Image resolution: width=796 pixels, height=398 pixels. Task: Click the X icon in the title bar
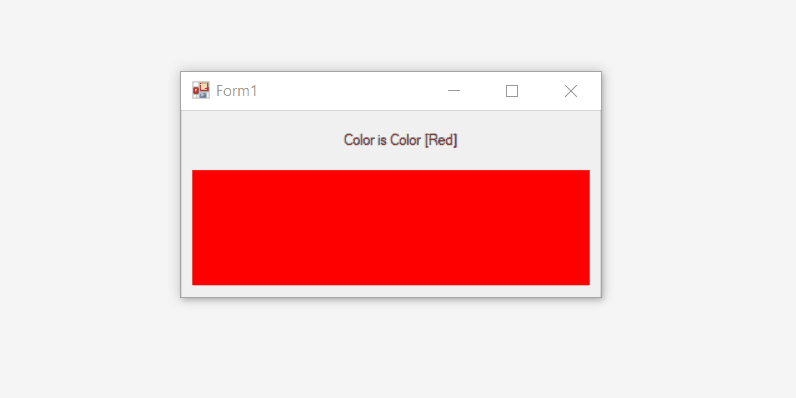571,91
